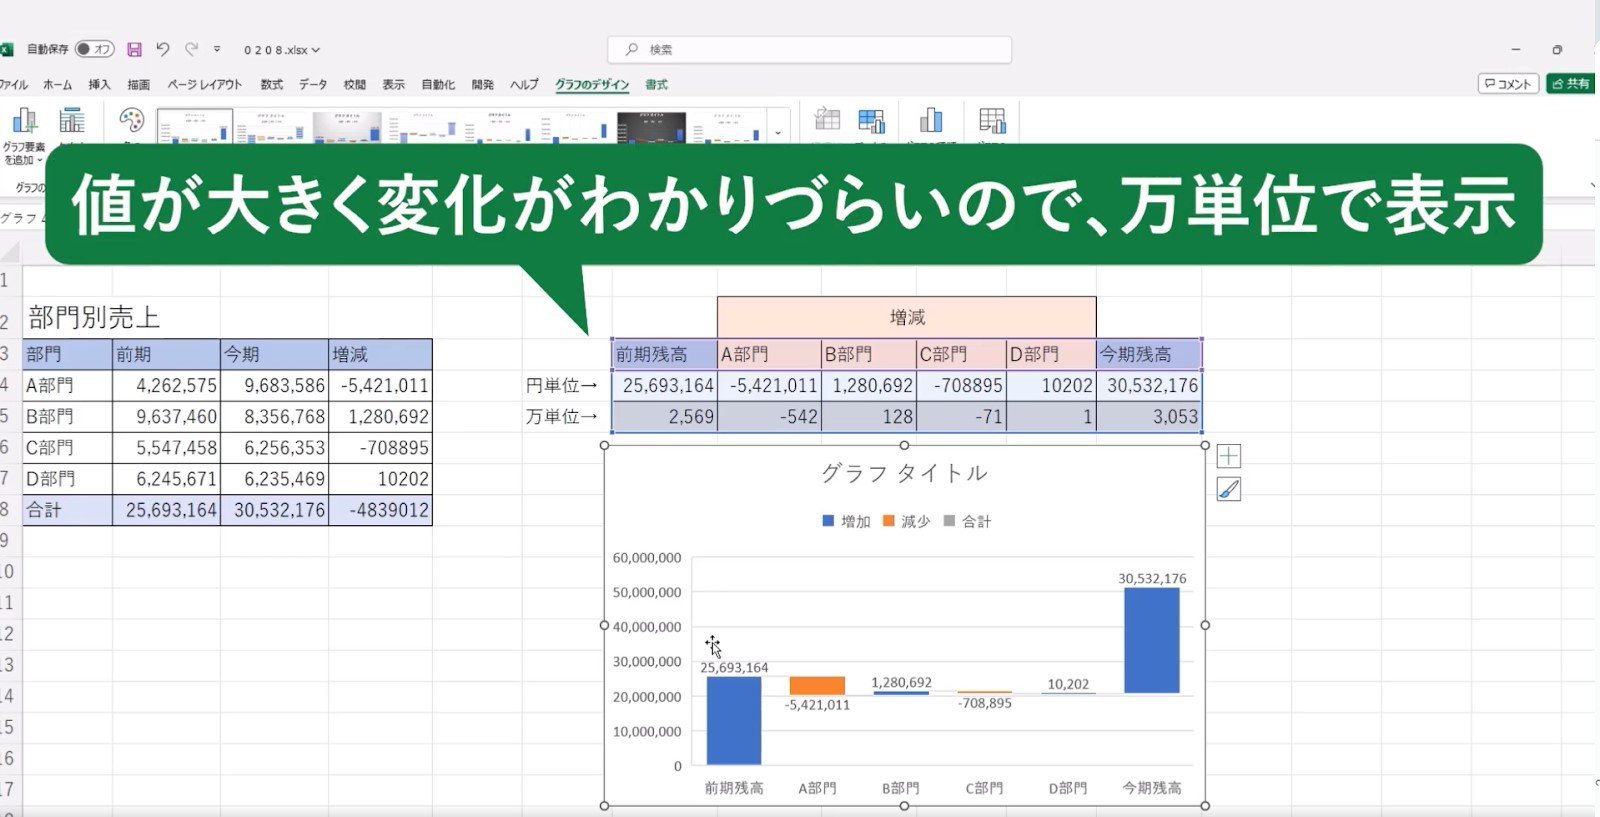
Task: Open the 自動化 tab
Action: pyautogui.click(x=438, y=85)
